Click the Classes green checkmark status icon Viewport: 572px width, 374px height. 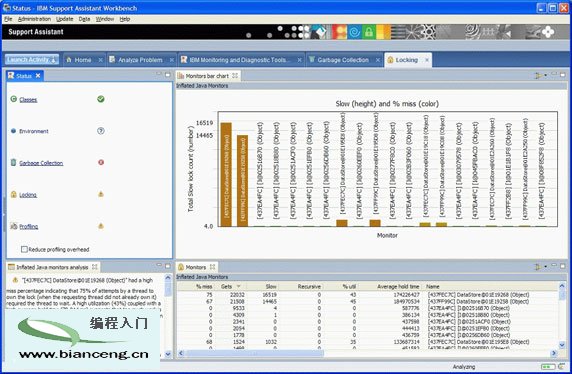(101, 99)
